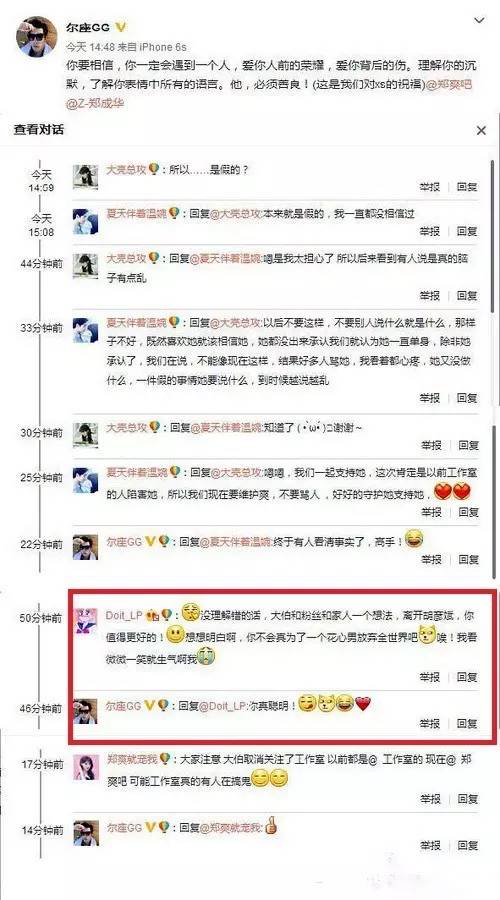Screen dimensions: 500x900
Task: Click the Doit_LP username link
Action: [125, 615]
